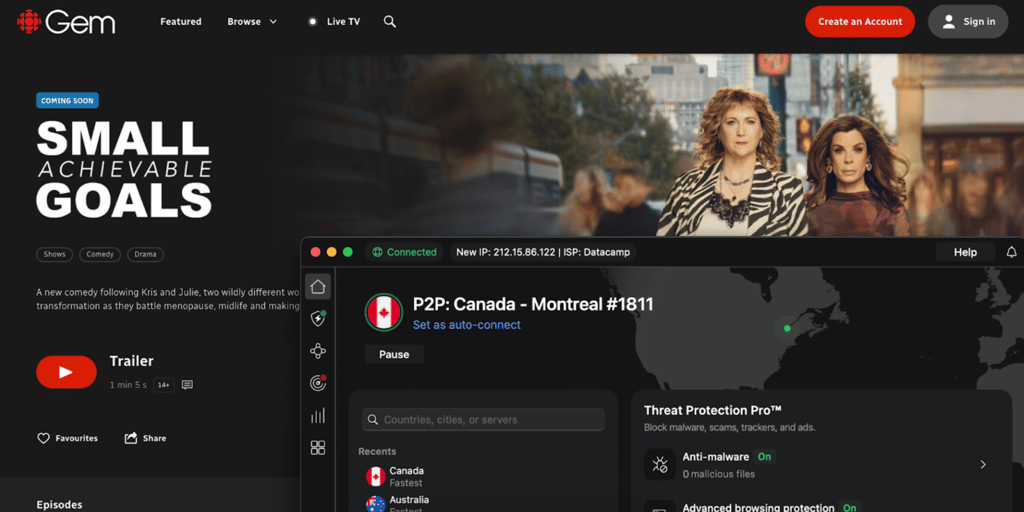The width and height of the screenshot is (1024, 512).
Task: Click the Episodes section heading
Action: click(x=59, y=505)
